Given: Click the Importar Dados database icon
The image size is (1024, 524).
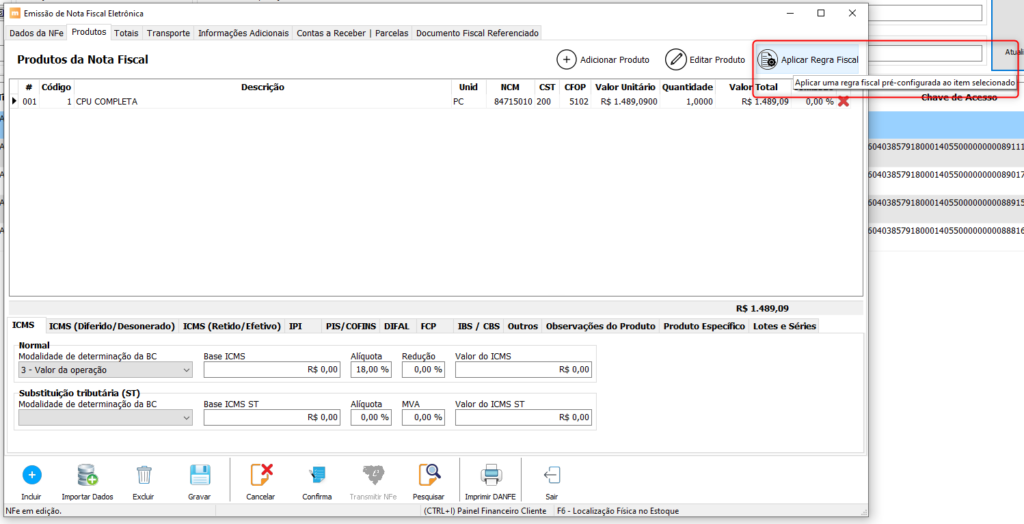Looking at the screenshot, I should pos(87,474).
